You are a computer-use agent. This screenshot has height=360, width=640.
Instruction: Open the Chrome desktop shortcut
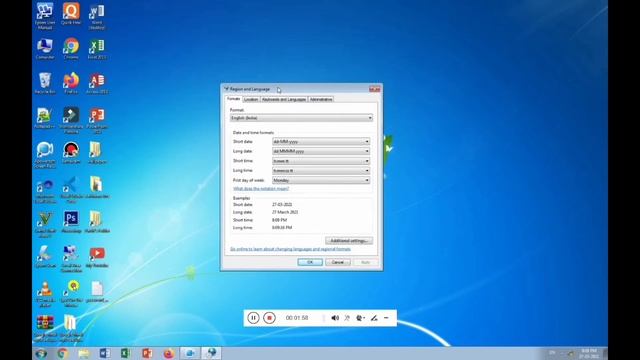pos(71,49)
